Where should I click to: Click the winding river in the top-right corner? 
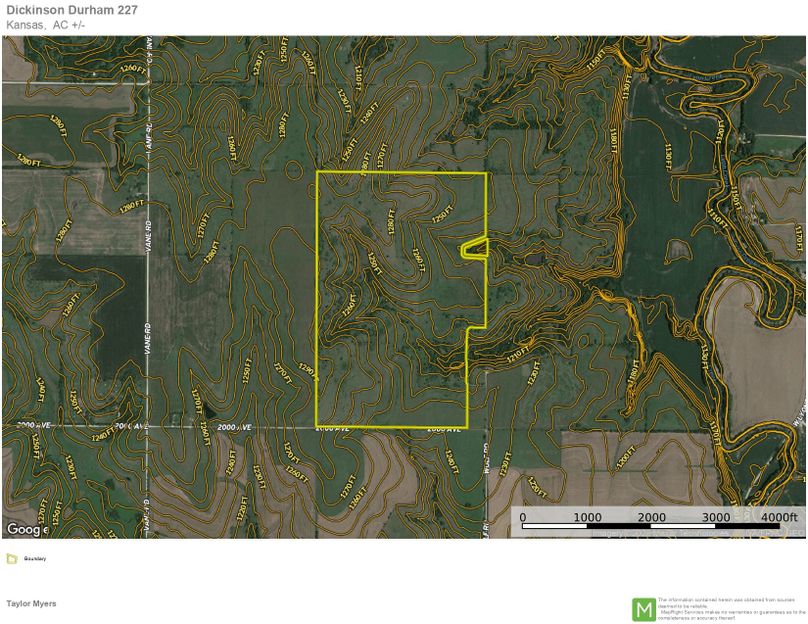click(720, 80)
